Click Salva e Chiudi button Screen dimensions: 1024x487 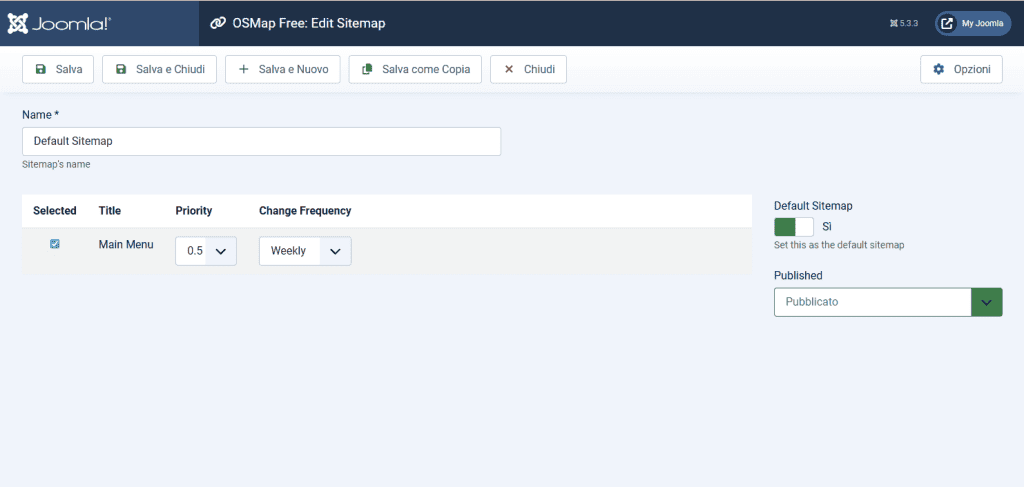159,69
